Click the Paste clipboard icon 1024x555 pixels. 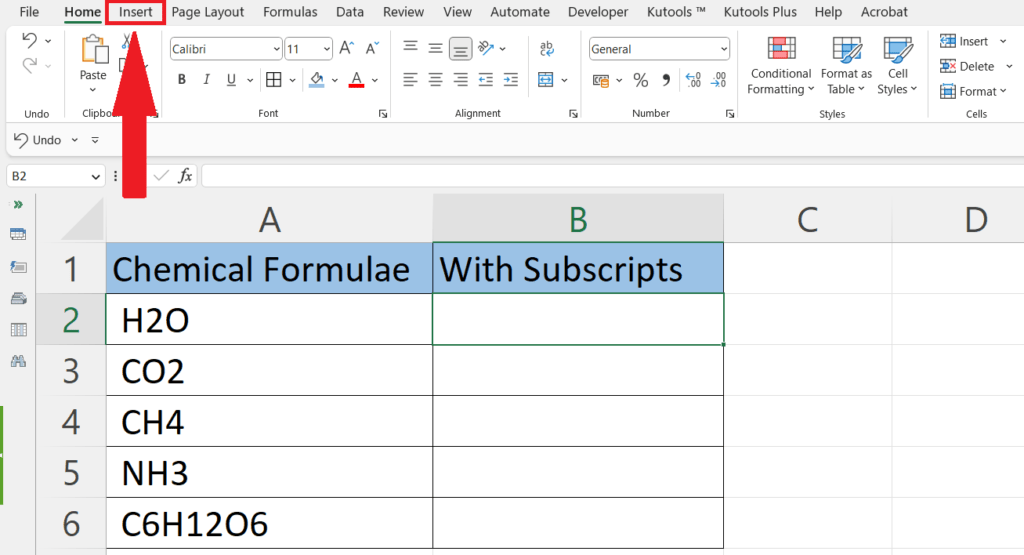point(93,50)
